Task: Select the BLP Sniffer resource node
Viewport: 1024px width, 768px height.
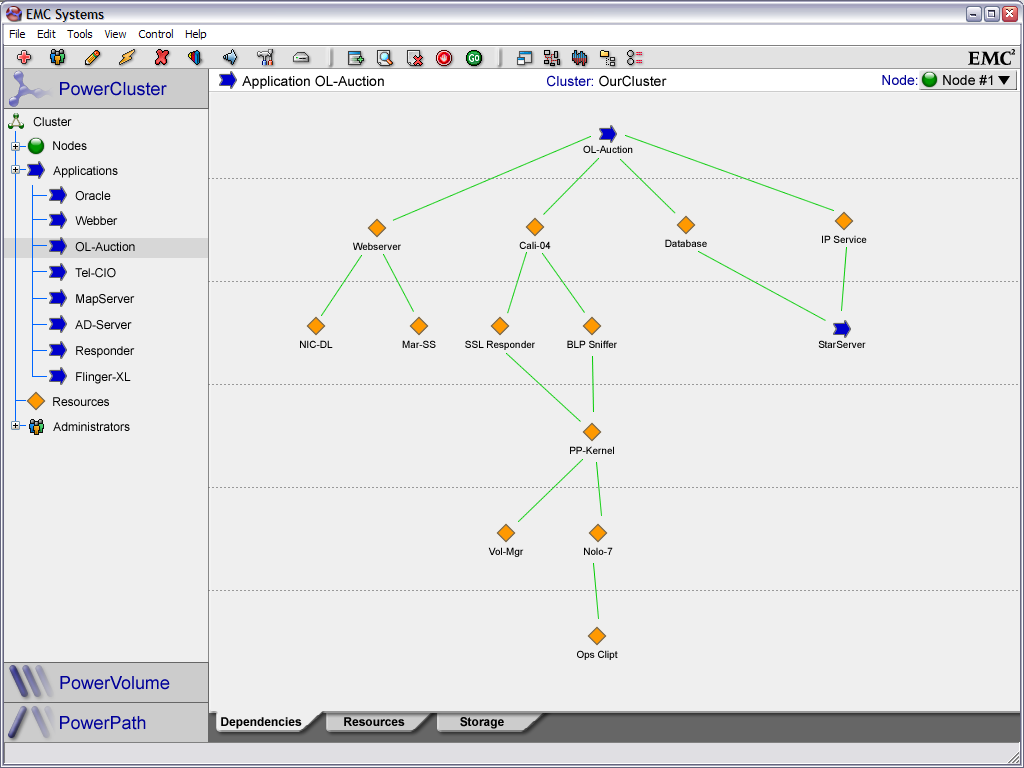Action: tap(592, 326)
